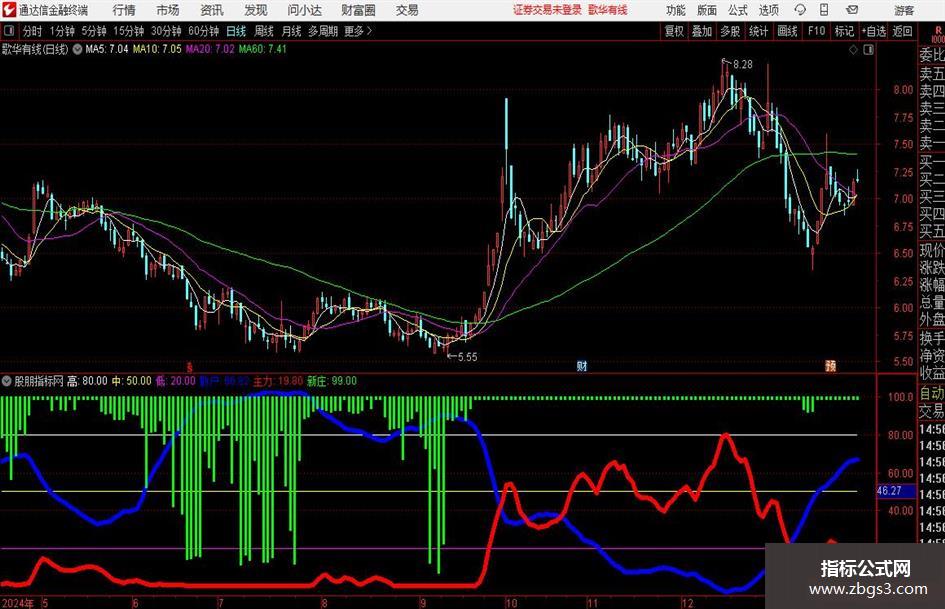Viewport: 945px width, 609px height.
Task: Switch to the 分时 chart tab
Action: tap(32, 31)
